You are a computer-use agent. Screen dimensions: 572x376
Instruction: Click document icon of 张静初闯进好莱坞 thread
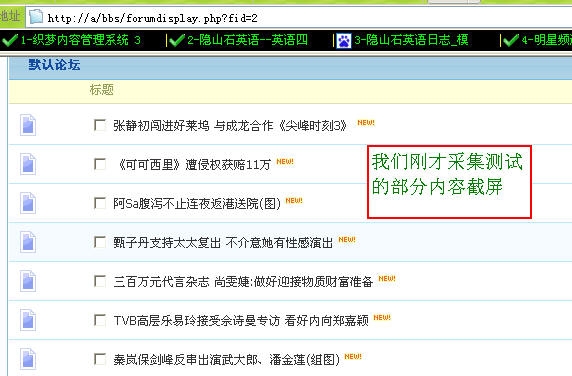[x=28, y=125]
